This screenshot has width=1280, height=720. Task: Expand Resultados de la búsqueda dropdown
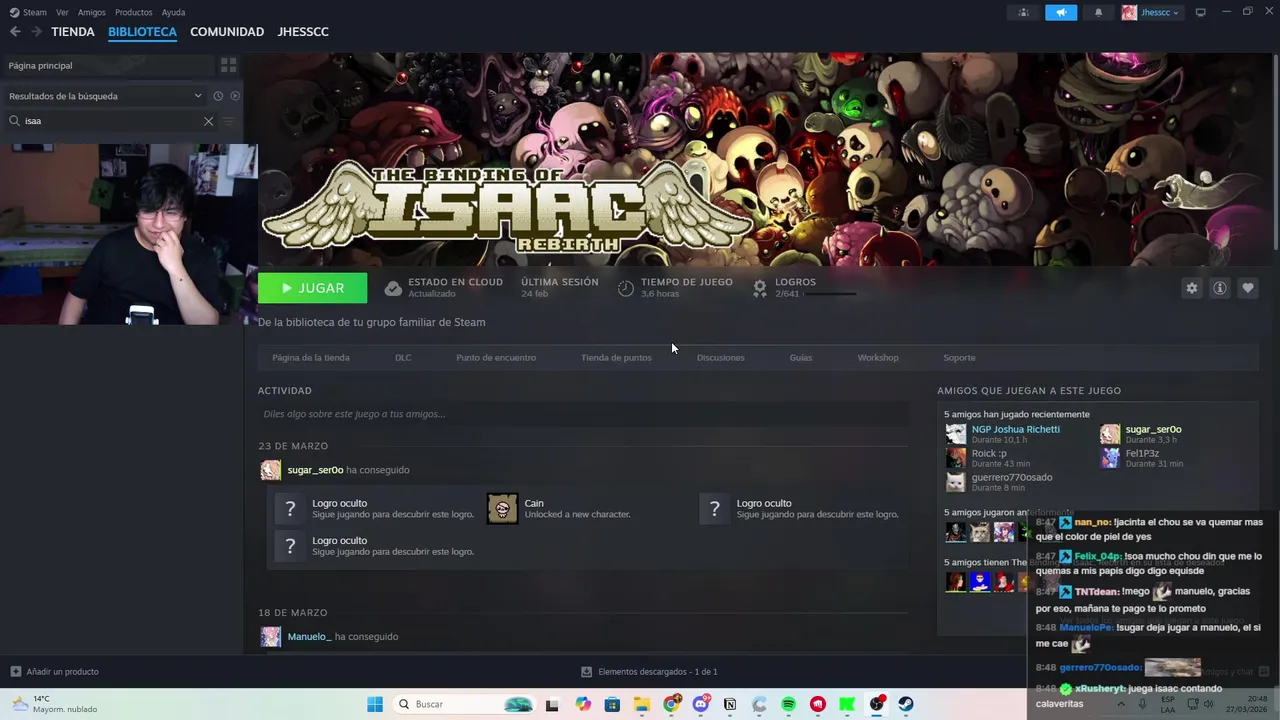point(105,96)
